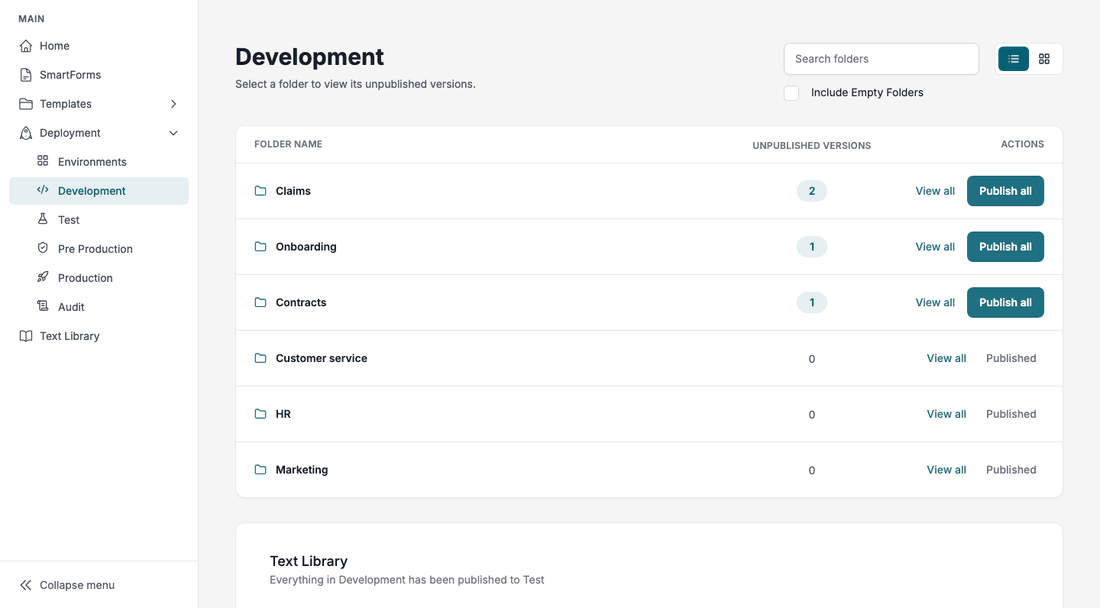The width and height of the screenshot is (1100, 608).
Task: View all versions for Claims
Action: pyautogui.click(x=935, y=191)
